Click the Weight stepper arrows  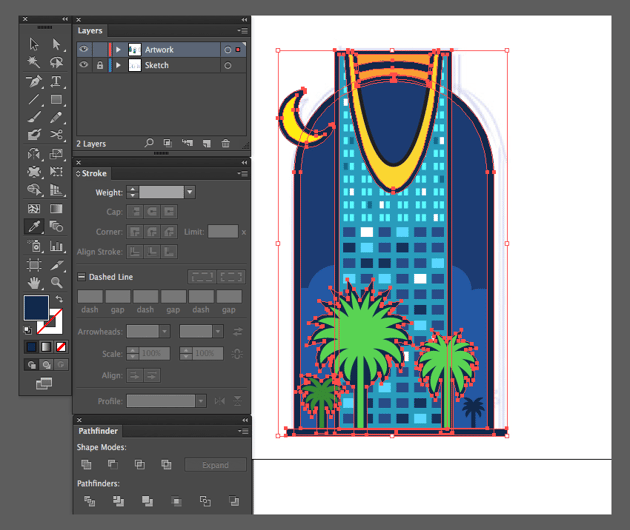132,192
